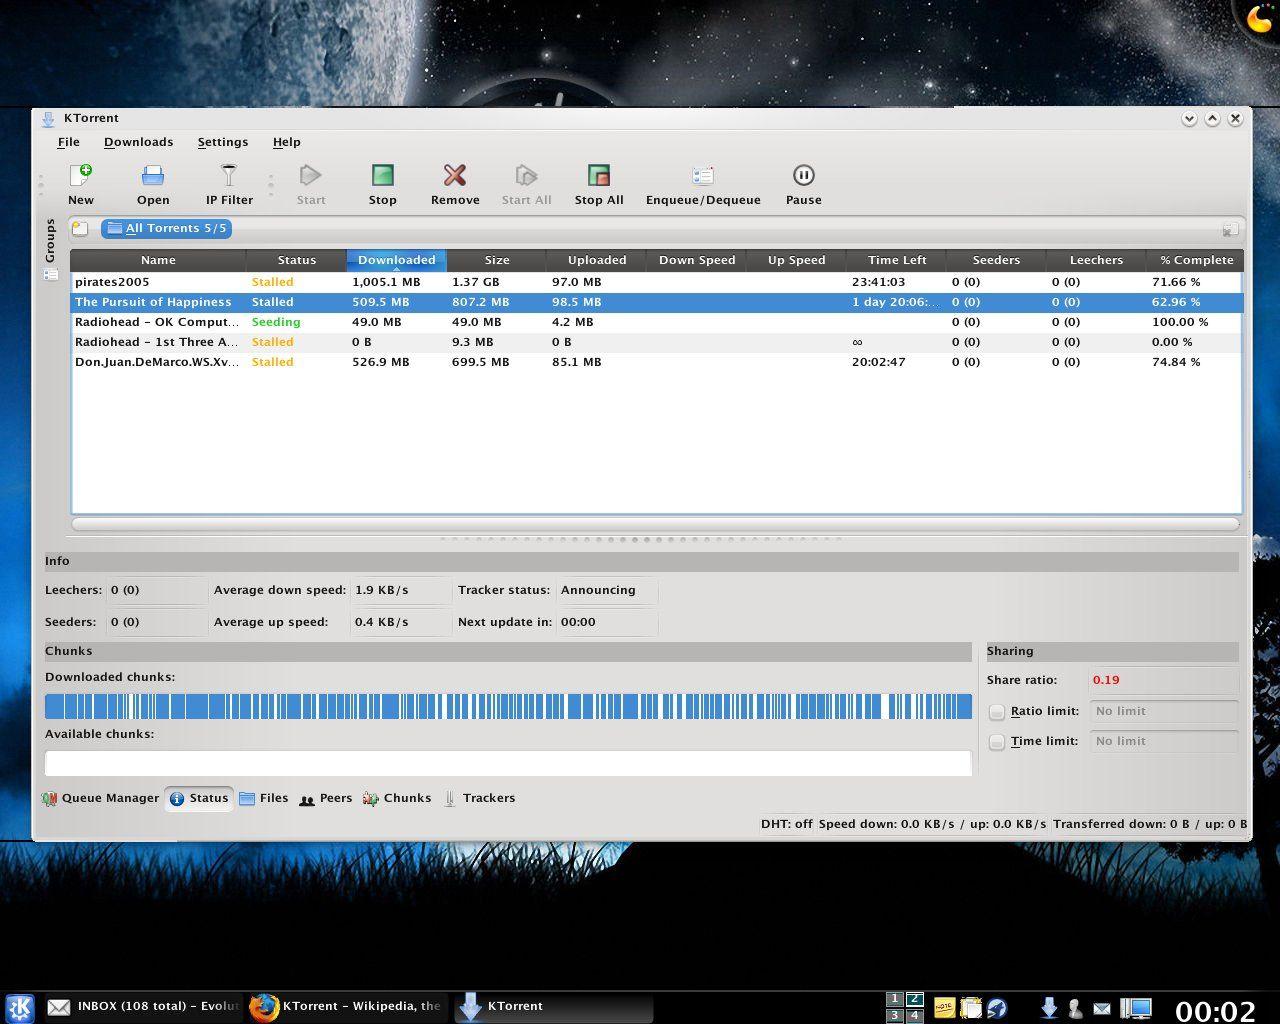Viewport: 1280px width, 1024px height.
Task: Sort by the Time Left column header
Action: coord(897,260)
